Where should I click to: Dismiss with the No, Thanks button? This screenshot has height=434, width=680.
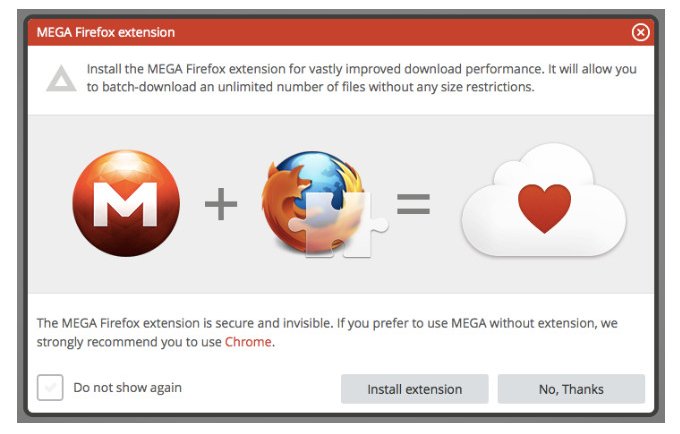(571, 389)
